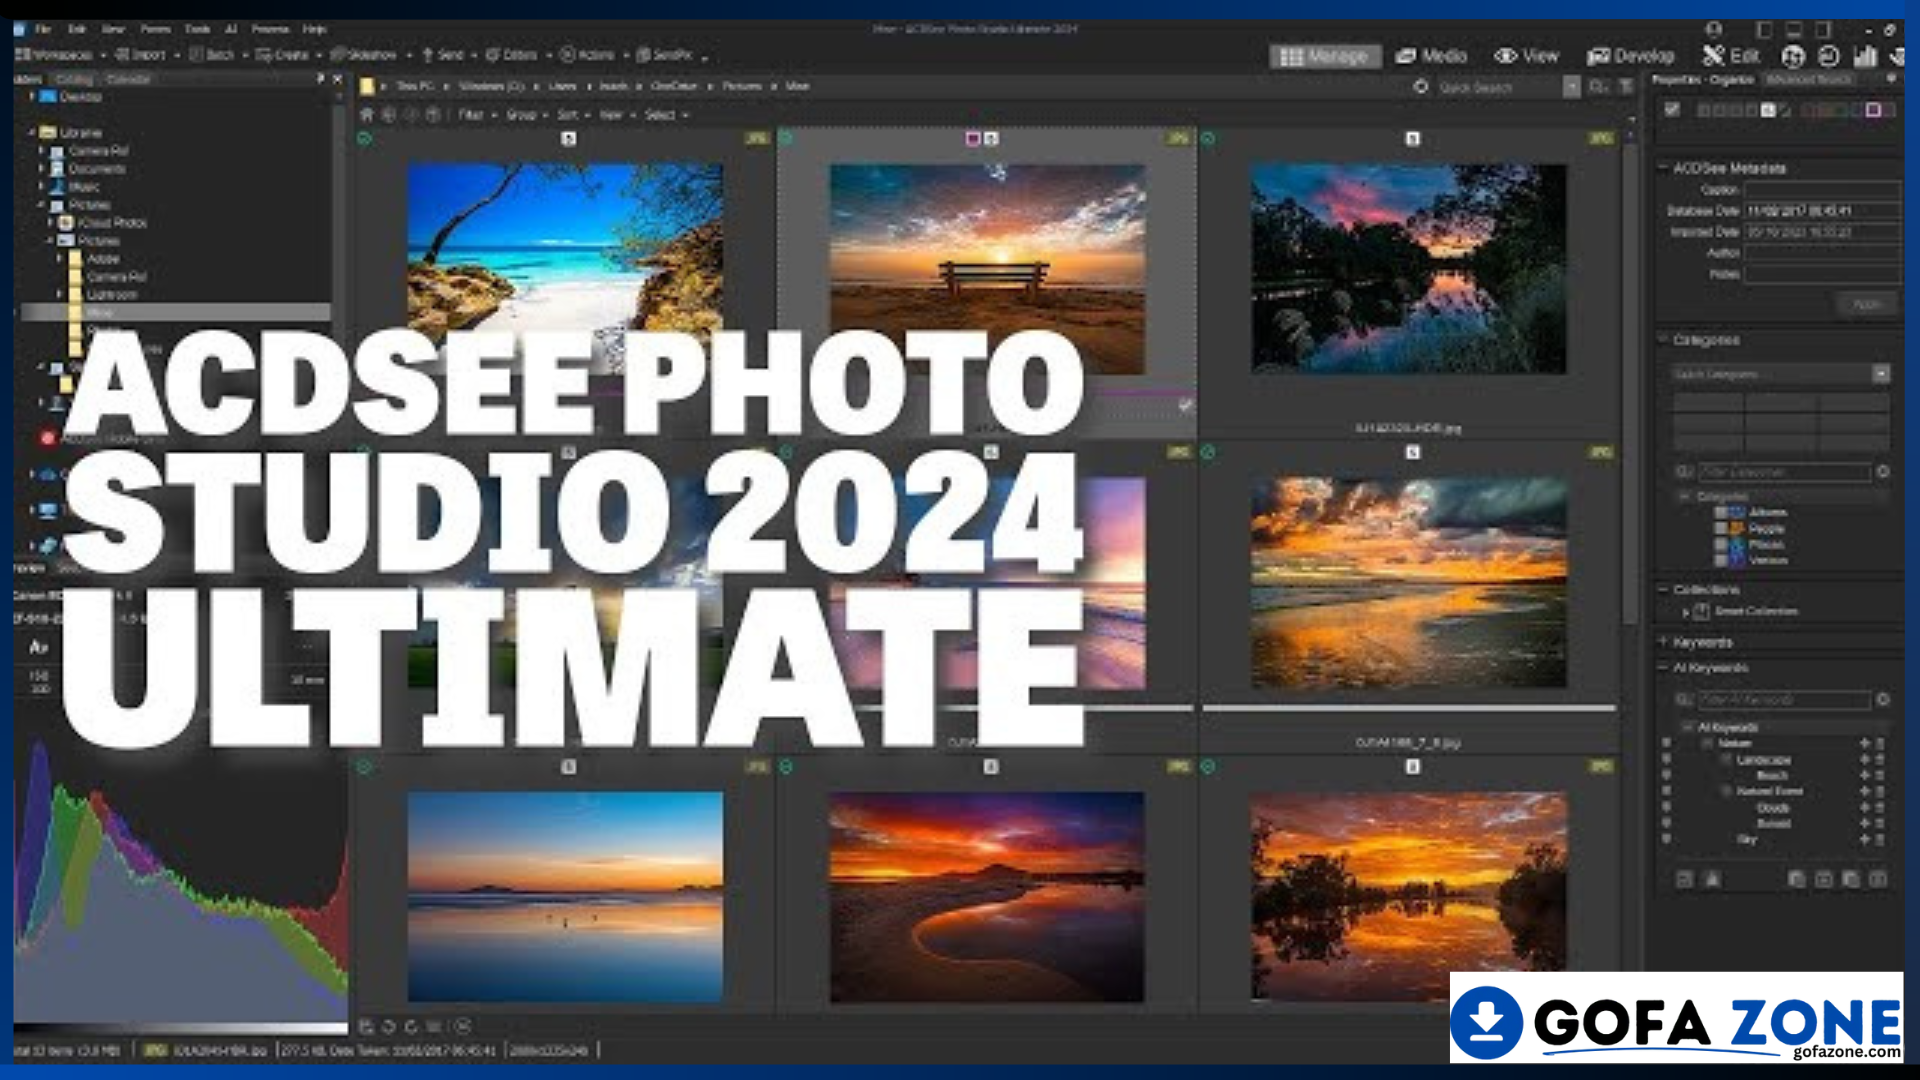
Task: Collapse the Libraries tree node
Action: 31,132
